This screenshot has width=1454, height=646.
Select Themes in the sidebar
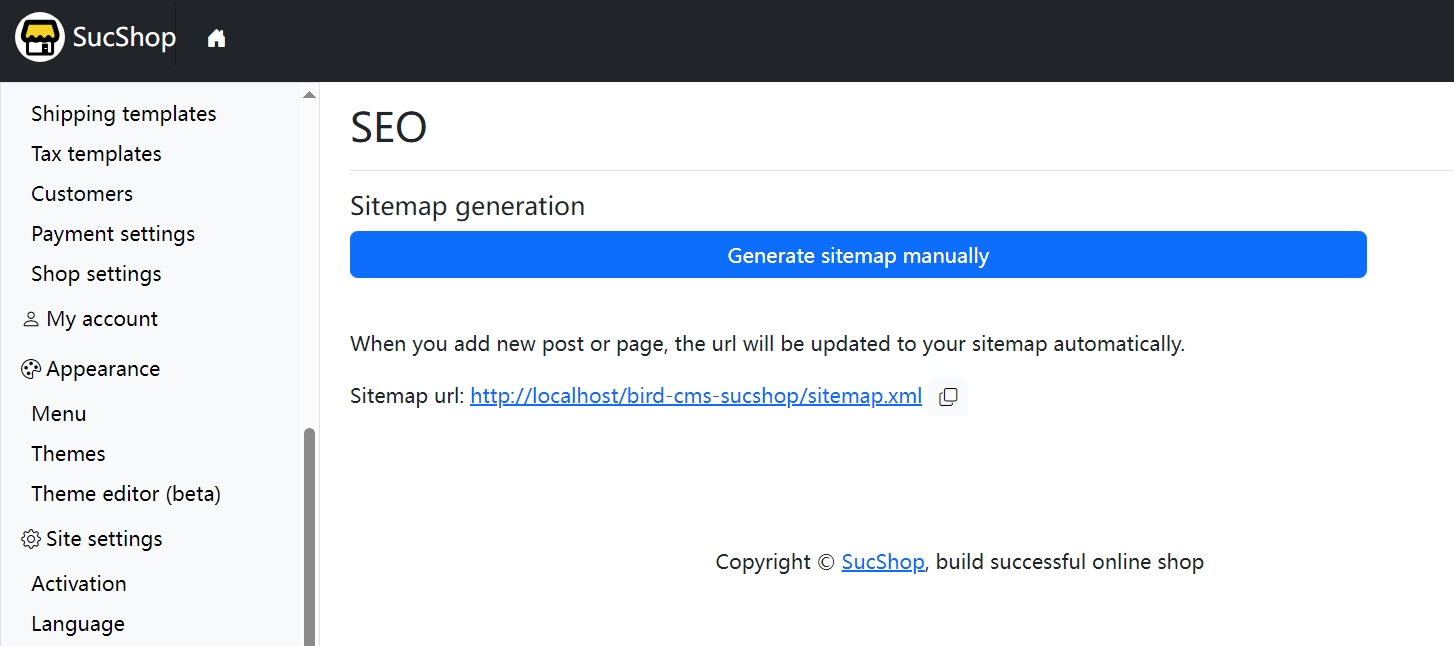click(x=68, y=454)
